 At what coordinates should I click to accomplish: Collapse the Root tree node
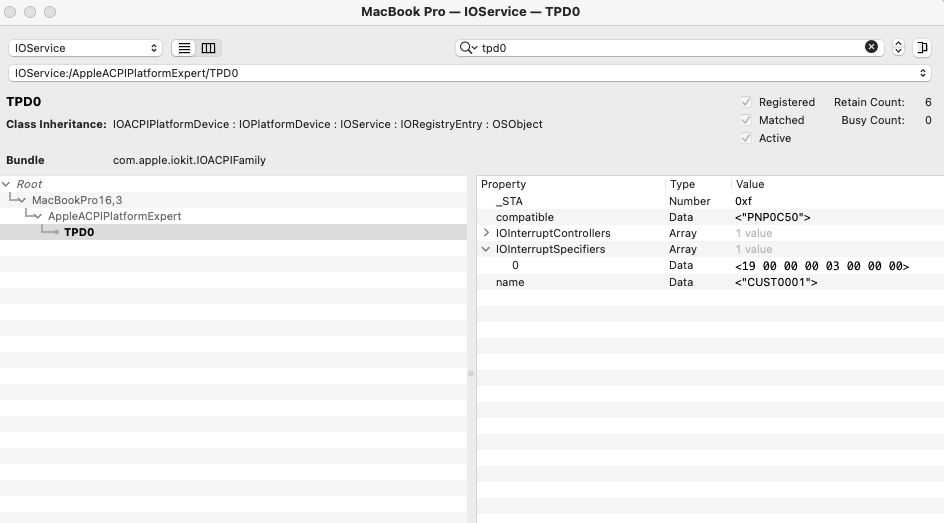[x=6, y=184]
